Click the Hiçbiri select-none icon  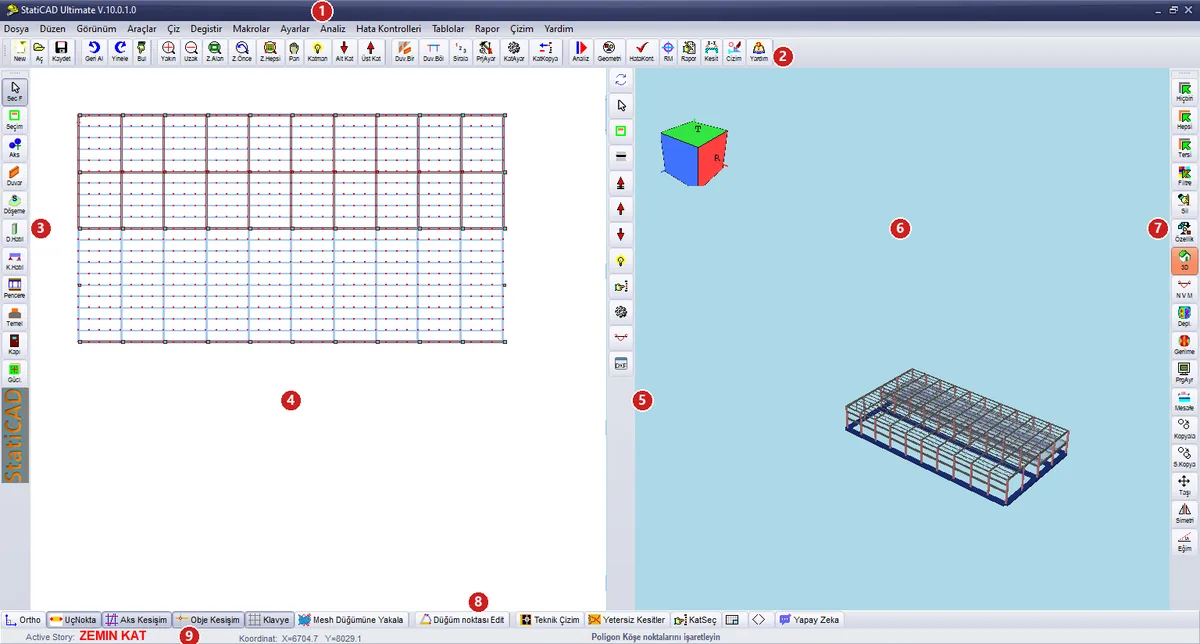[x=1185, y=93]
